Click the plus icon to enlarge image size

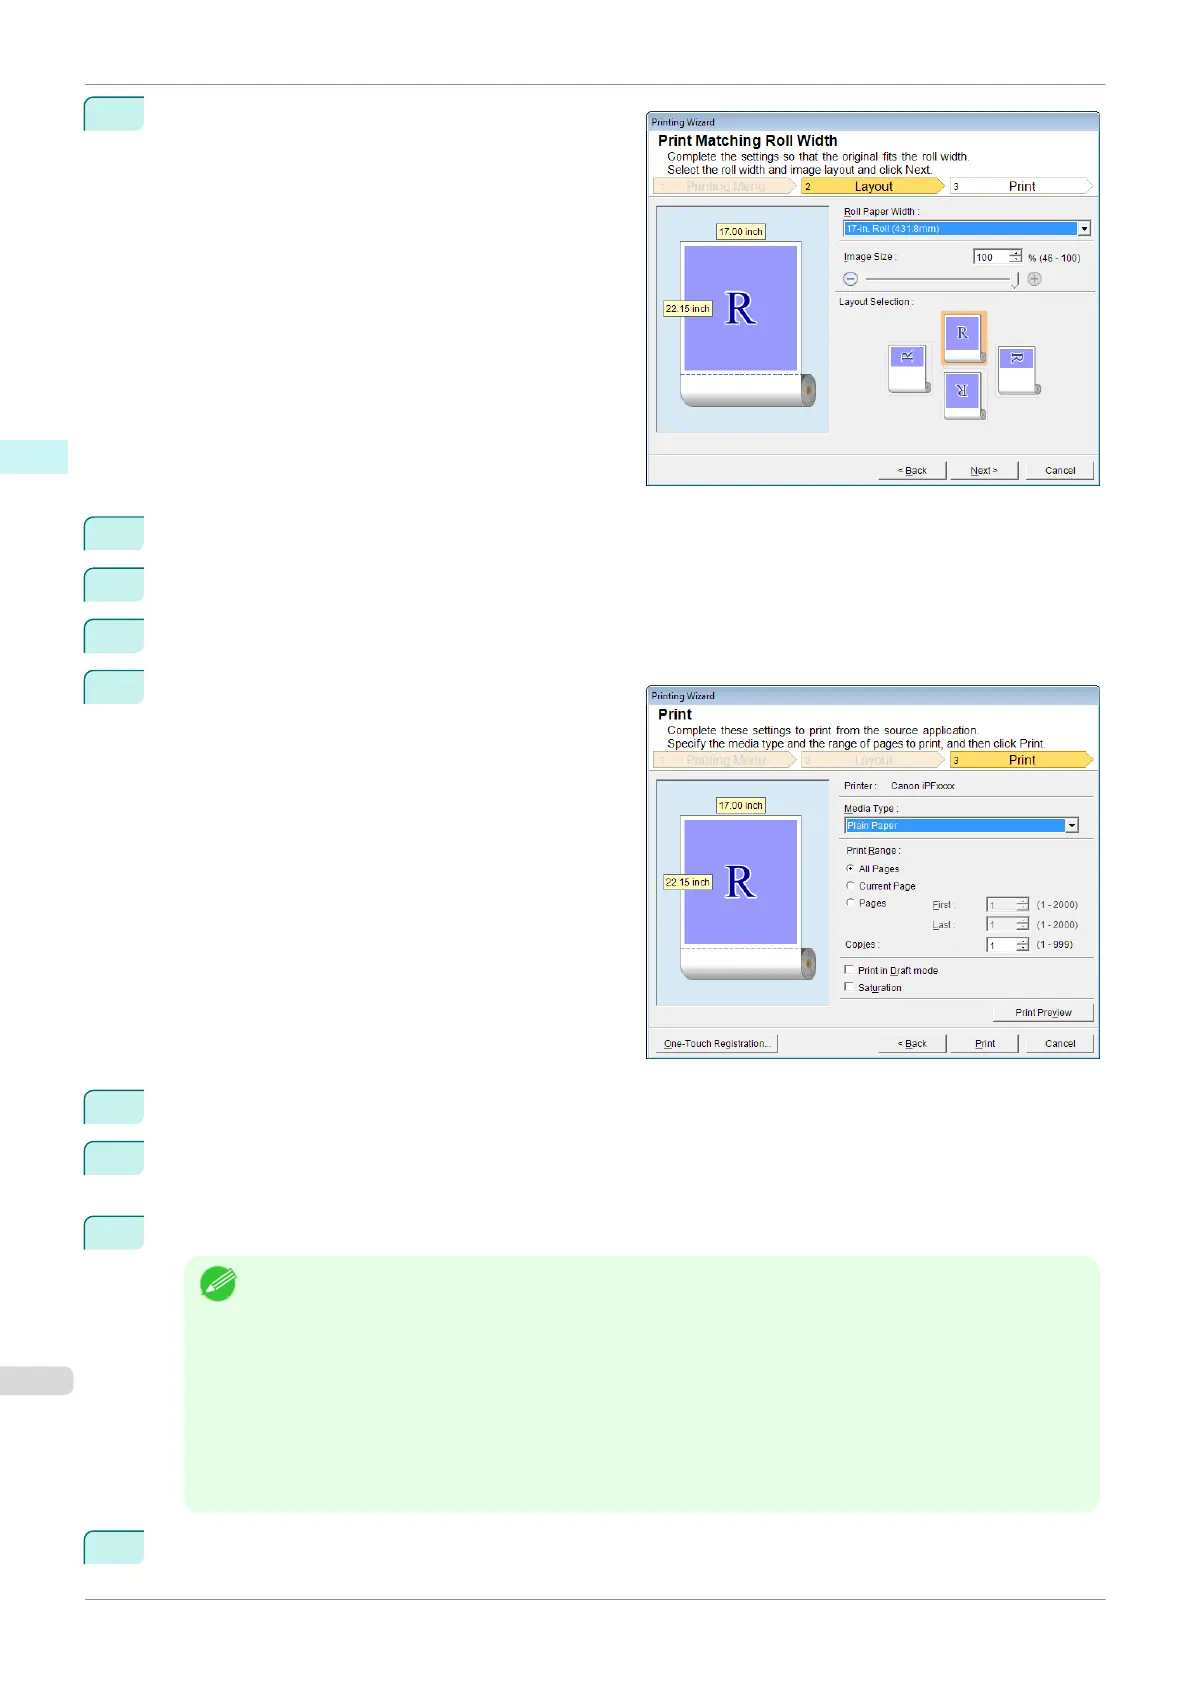pyautogui.click(x=1034, y=279)
